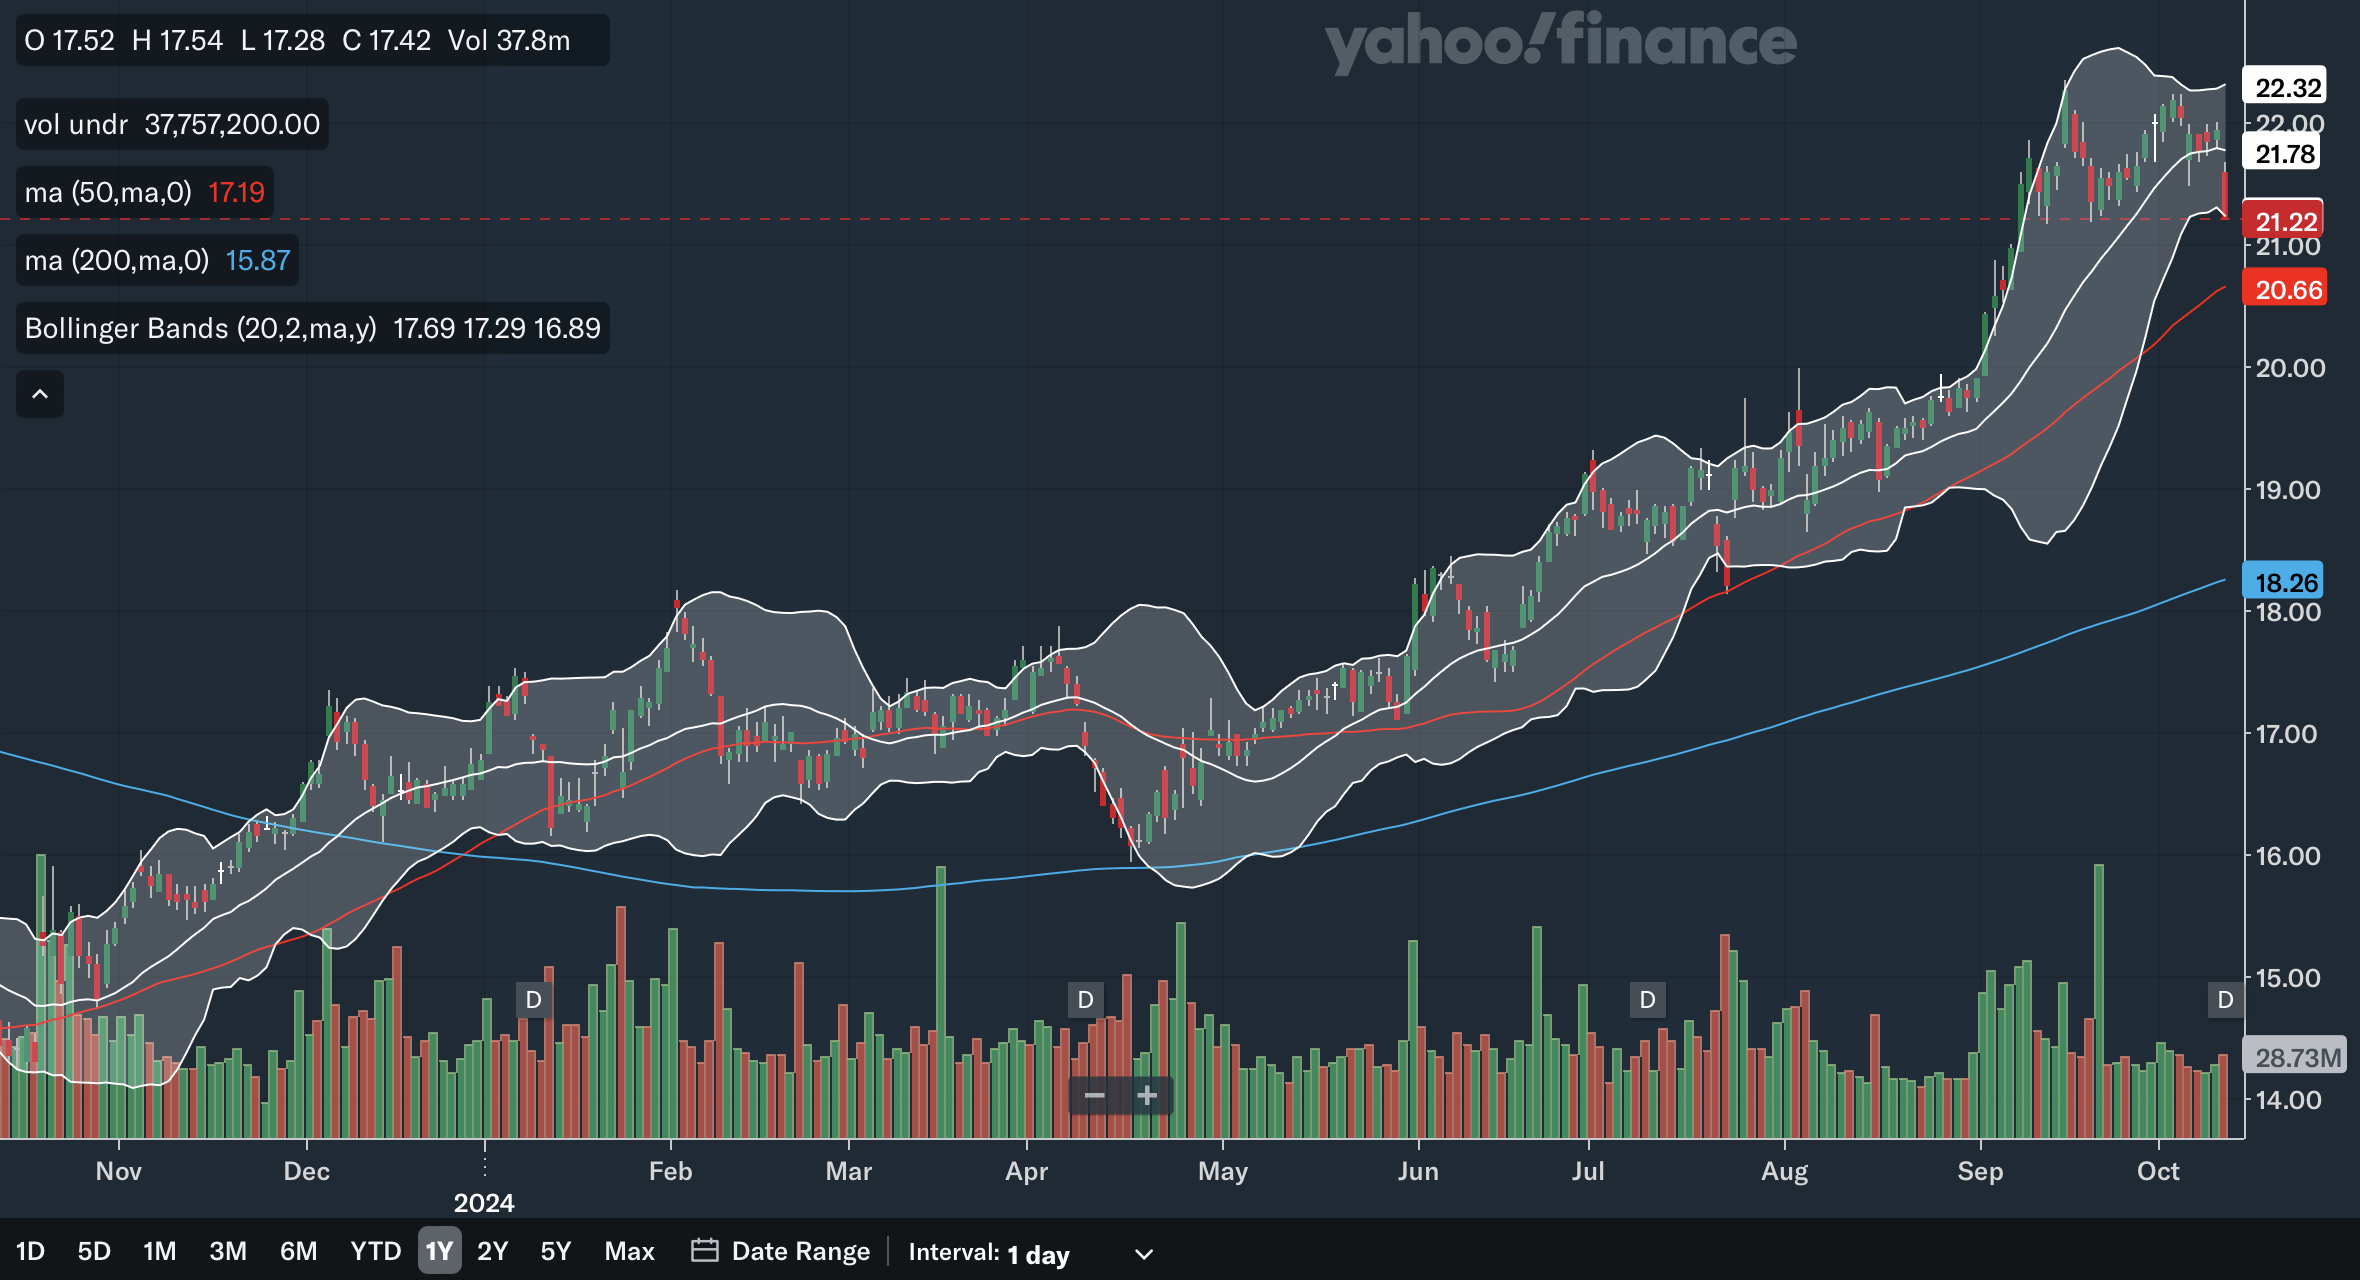This screenshot has height=1280, width=2360.
Task: Click the vol undr indicator label
Action: tap(76, 124)
